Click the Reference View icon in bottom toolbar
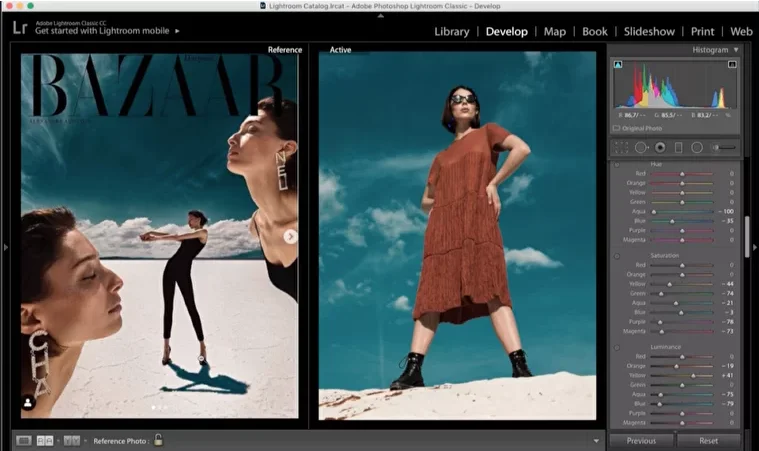The width and height of the screenshot is (759, 451). (x=45, y=440)
